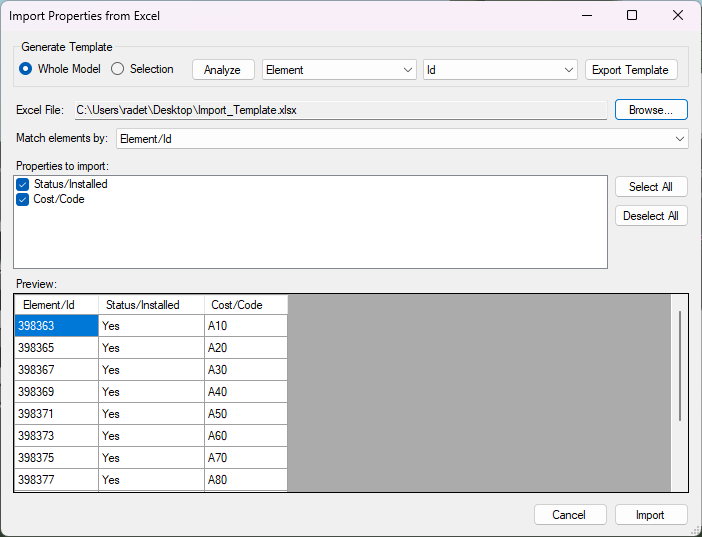Click the Analyze button
This screenshot has height=537, width=702.
pos(223,70)
